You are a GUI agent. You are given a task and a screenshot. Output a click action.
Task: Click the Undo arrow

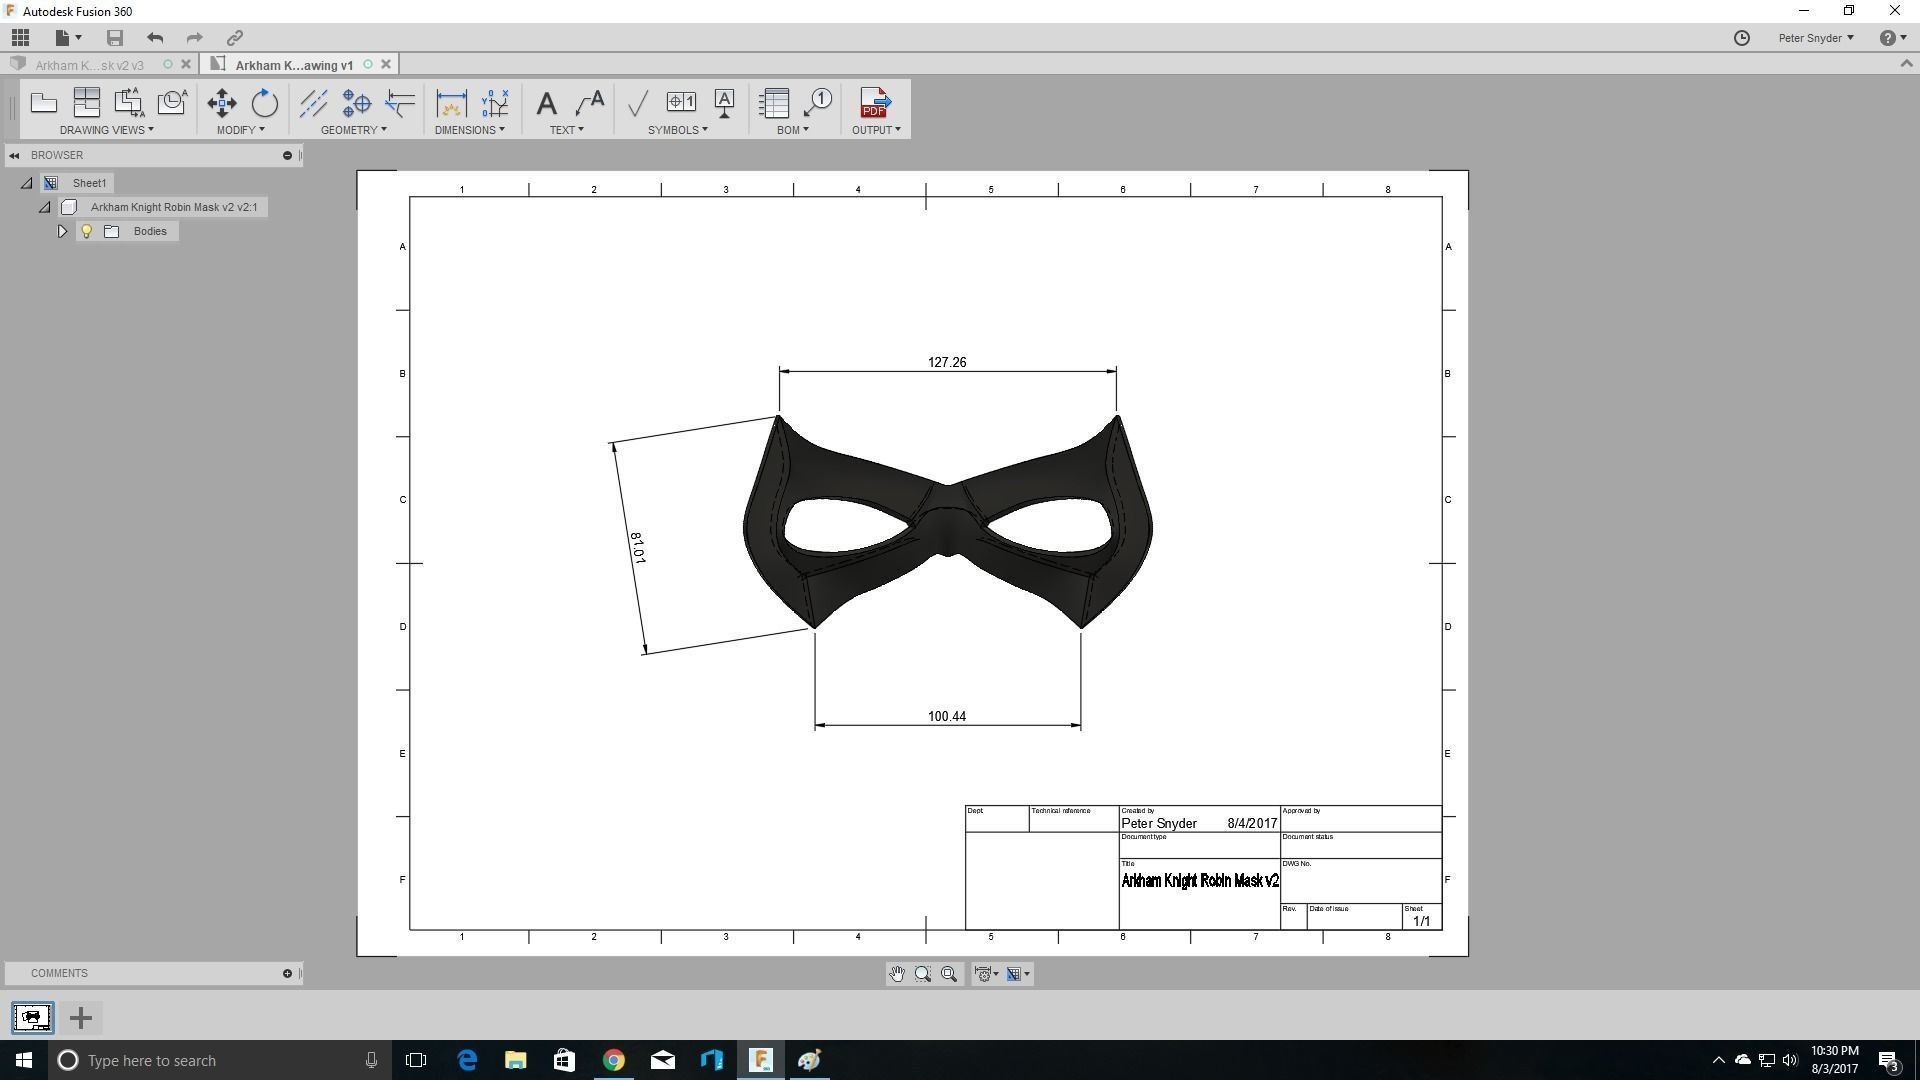coord(155,38)
